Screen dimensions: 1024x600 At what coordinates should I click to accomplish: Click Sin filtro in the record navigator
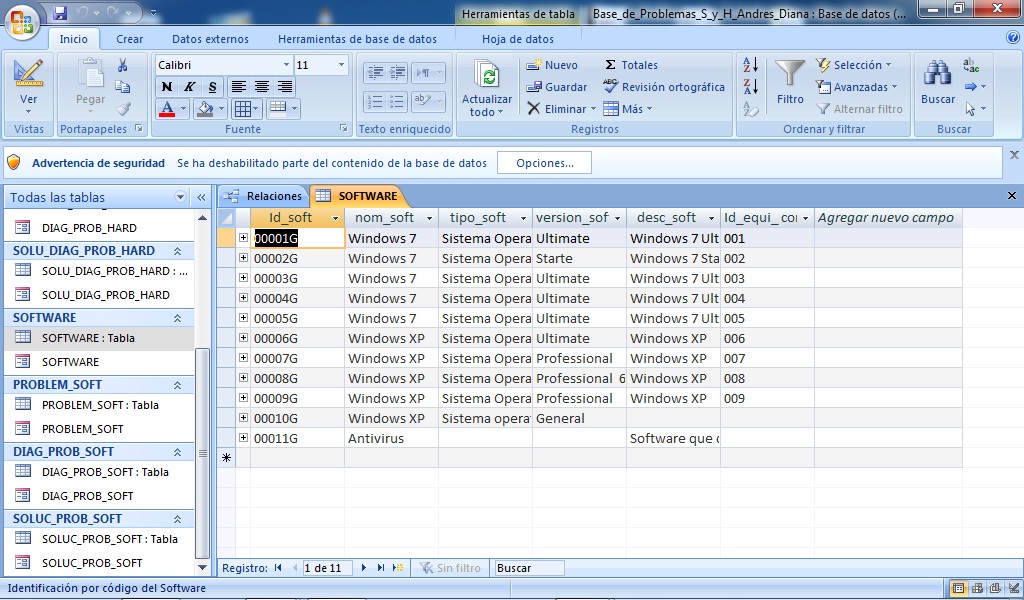(450, 567)
